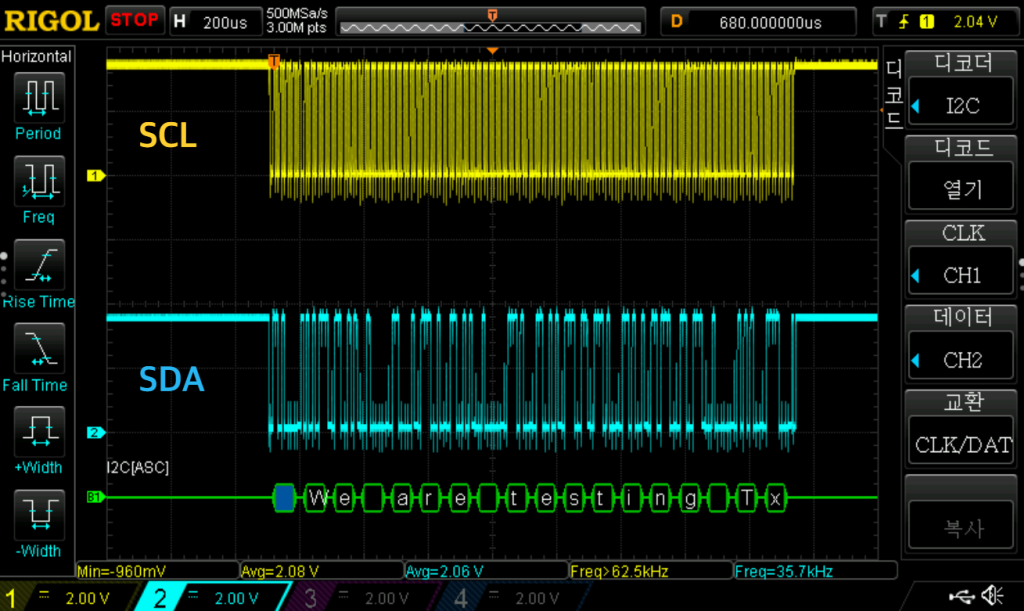Select the Freq measurement icon

pos(38,182)
